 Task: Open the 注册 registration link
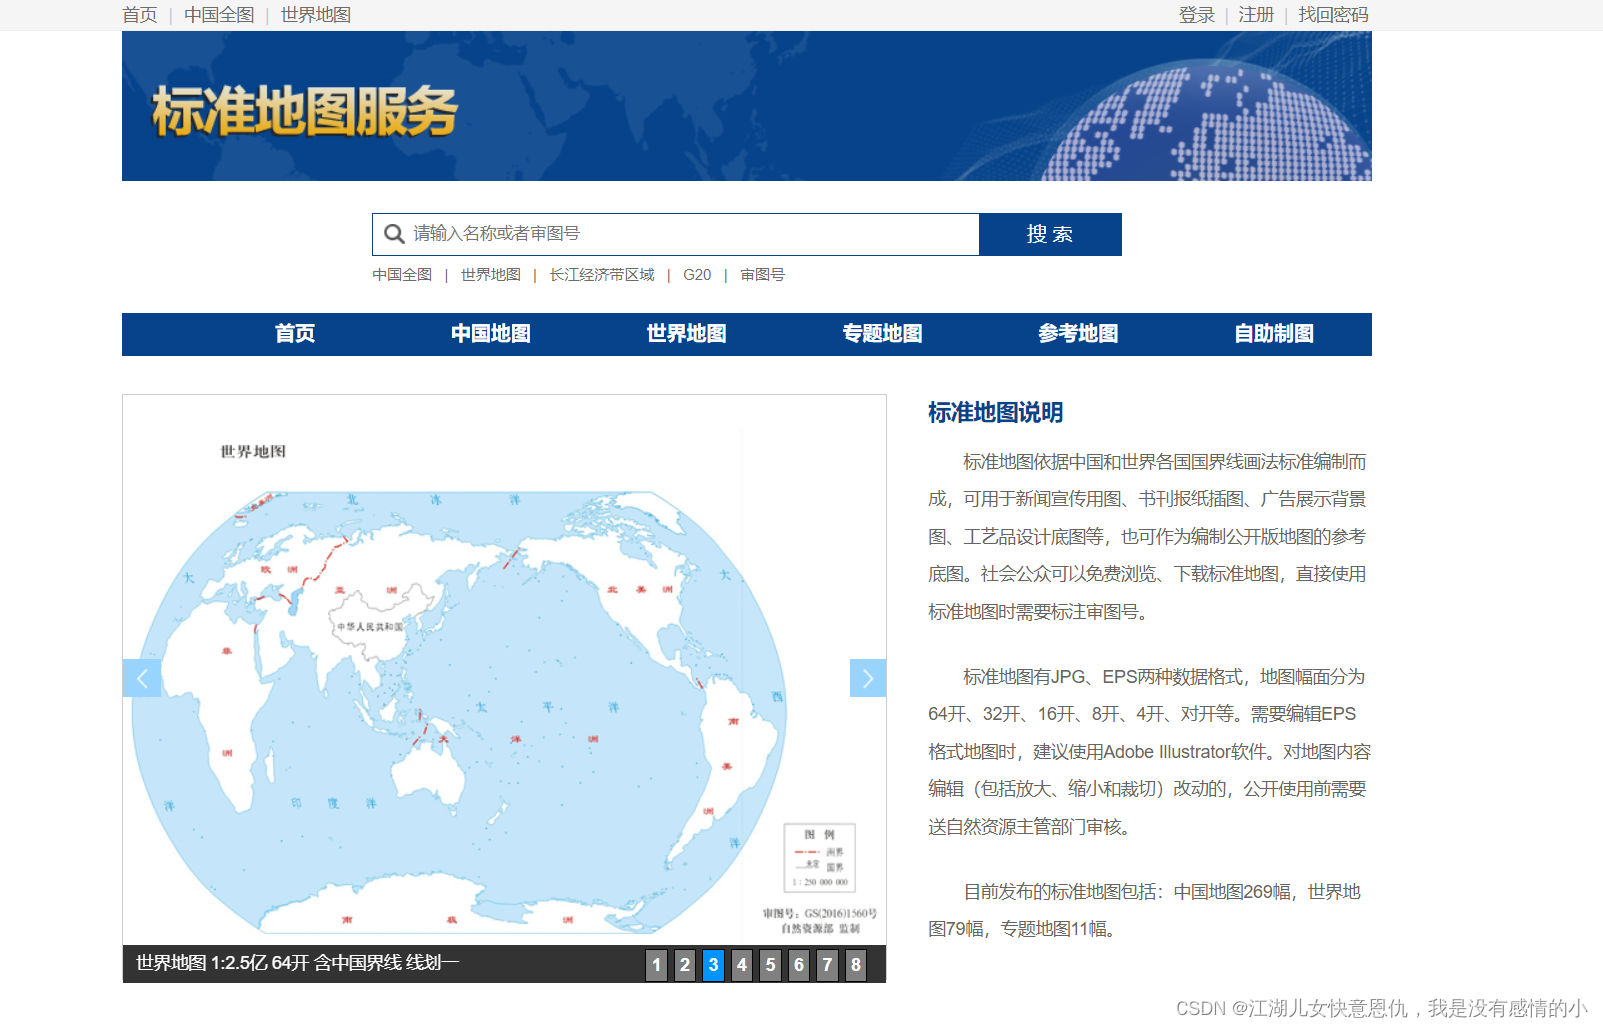click(x=1255, y=15)
